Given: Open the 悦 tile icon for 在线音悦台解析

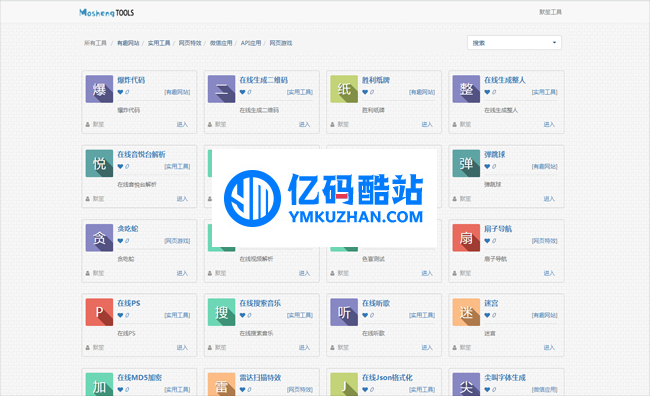Looking at the screenshot, I should [x=99, y=163].
